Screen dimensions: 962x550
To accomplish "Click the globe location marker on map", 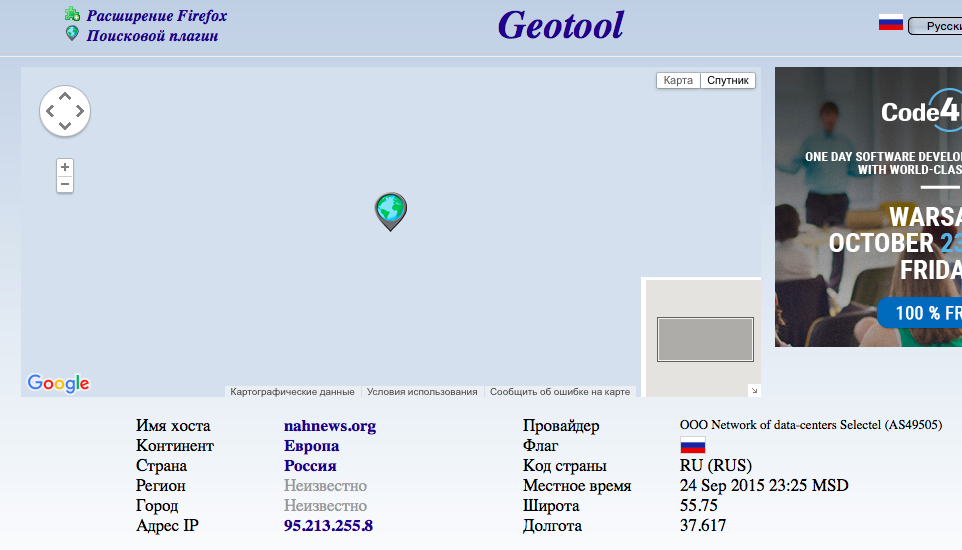I will (x=391, y=211).
